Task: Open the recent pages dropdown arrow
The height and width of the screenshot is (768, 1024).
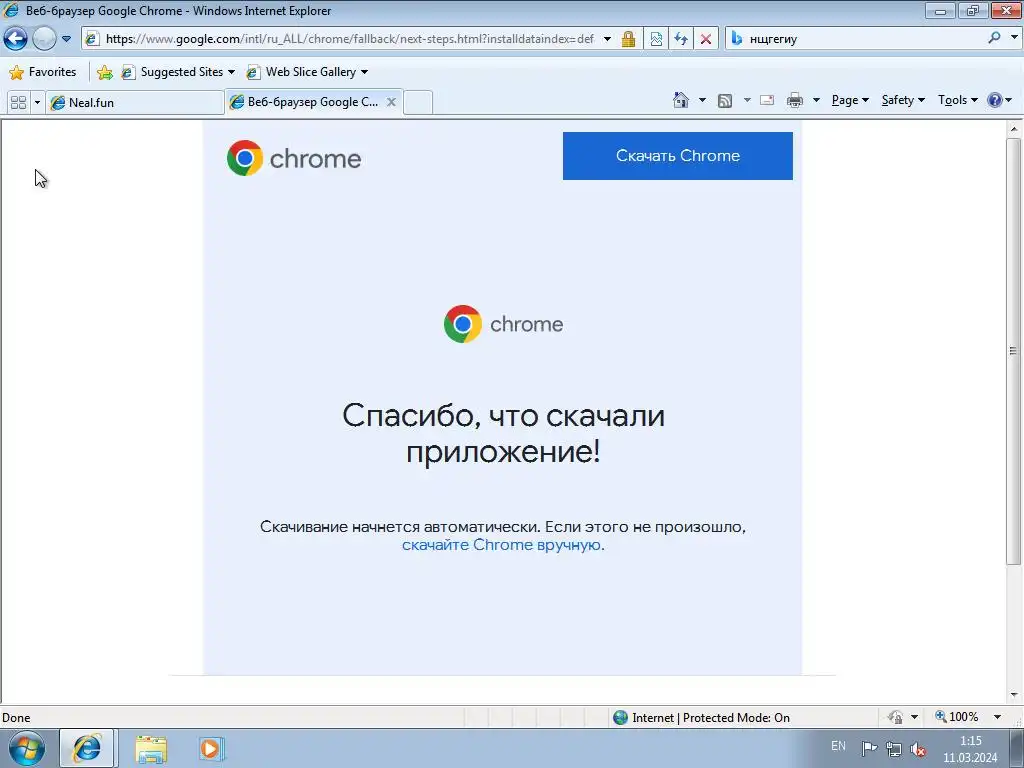Action: (66, 39)
